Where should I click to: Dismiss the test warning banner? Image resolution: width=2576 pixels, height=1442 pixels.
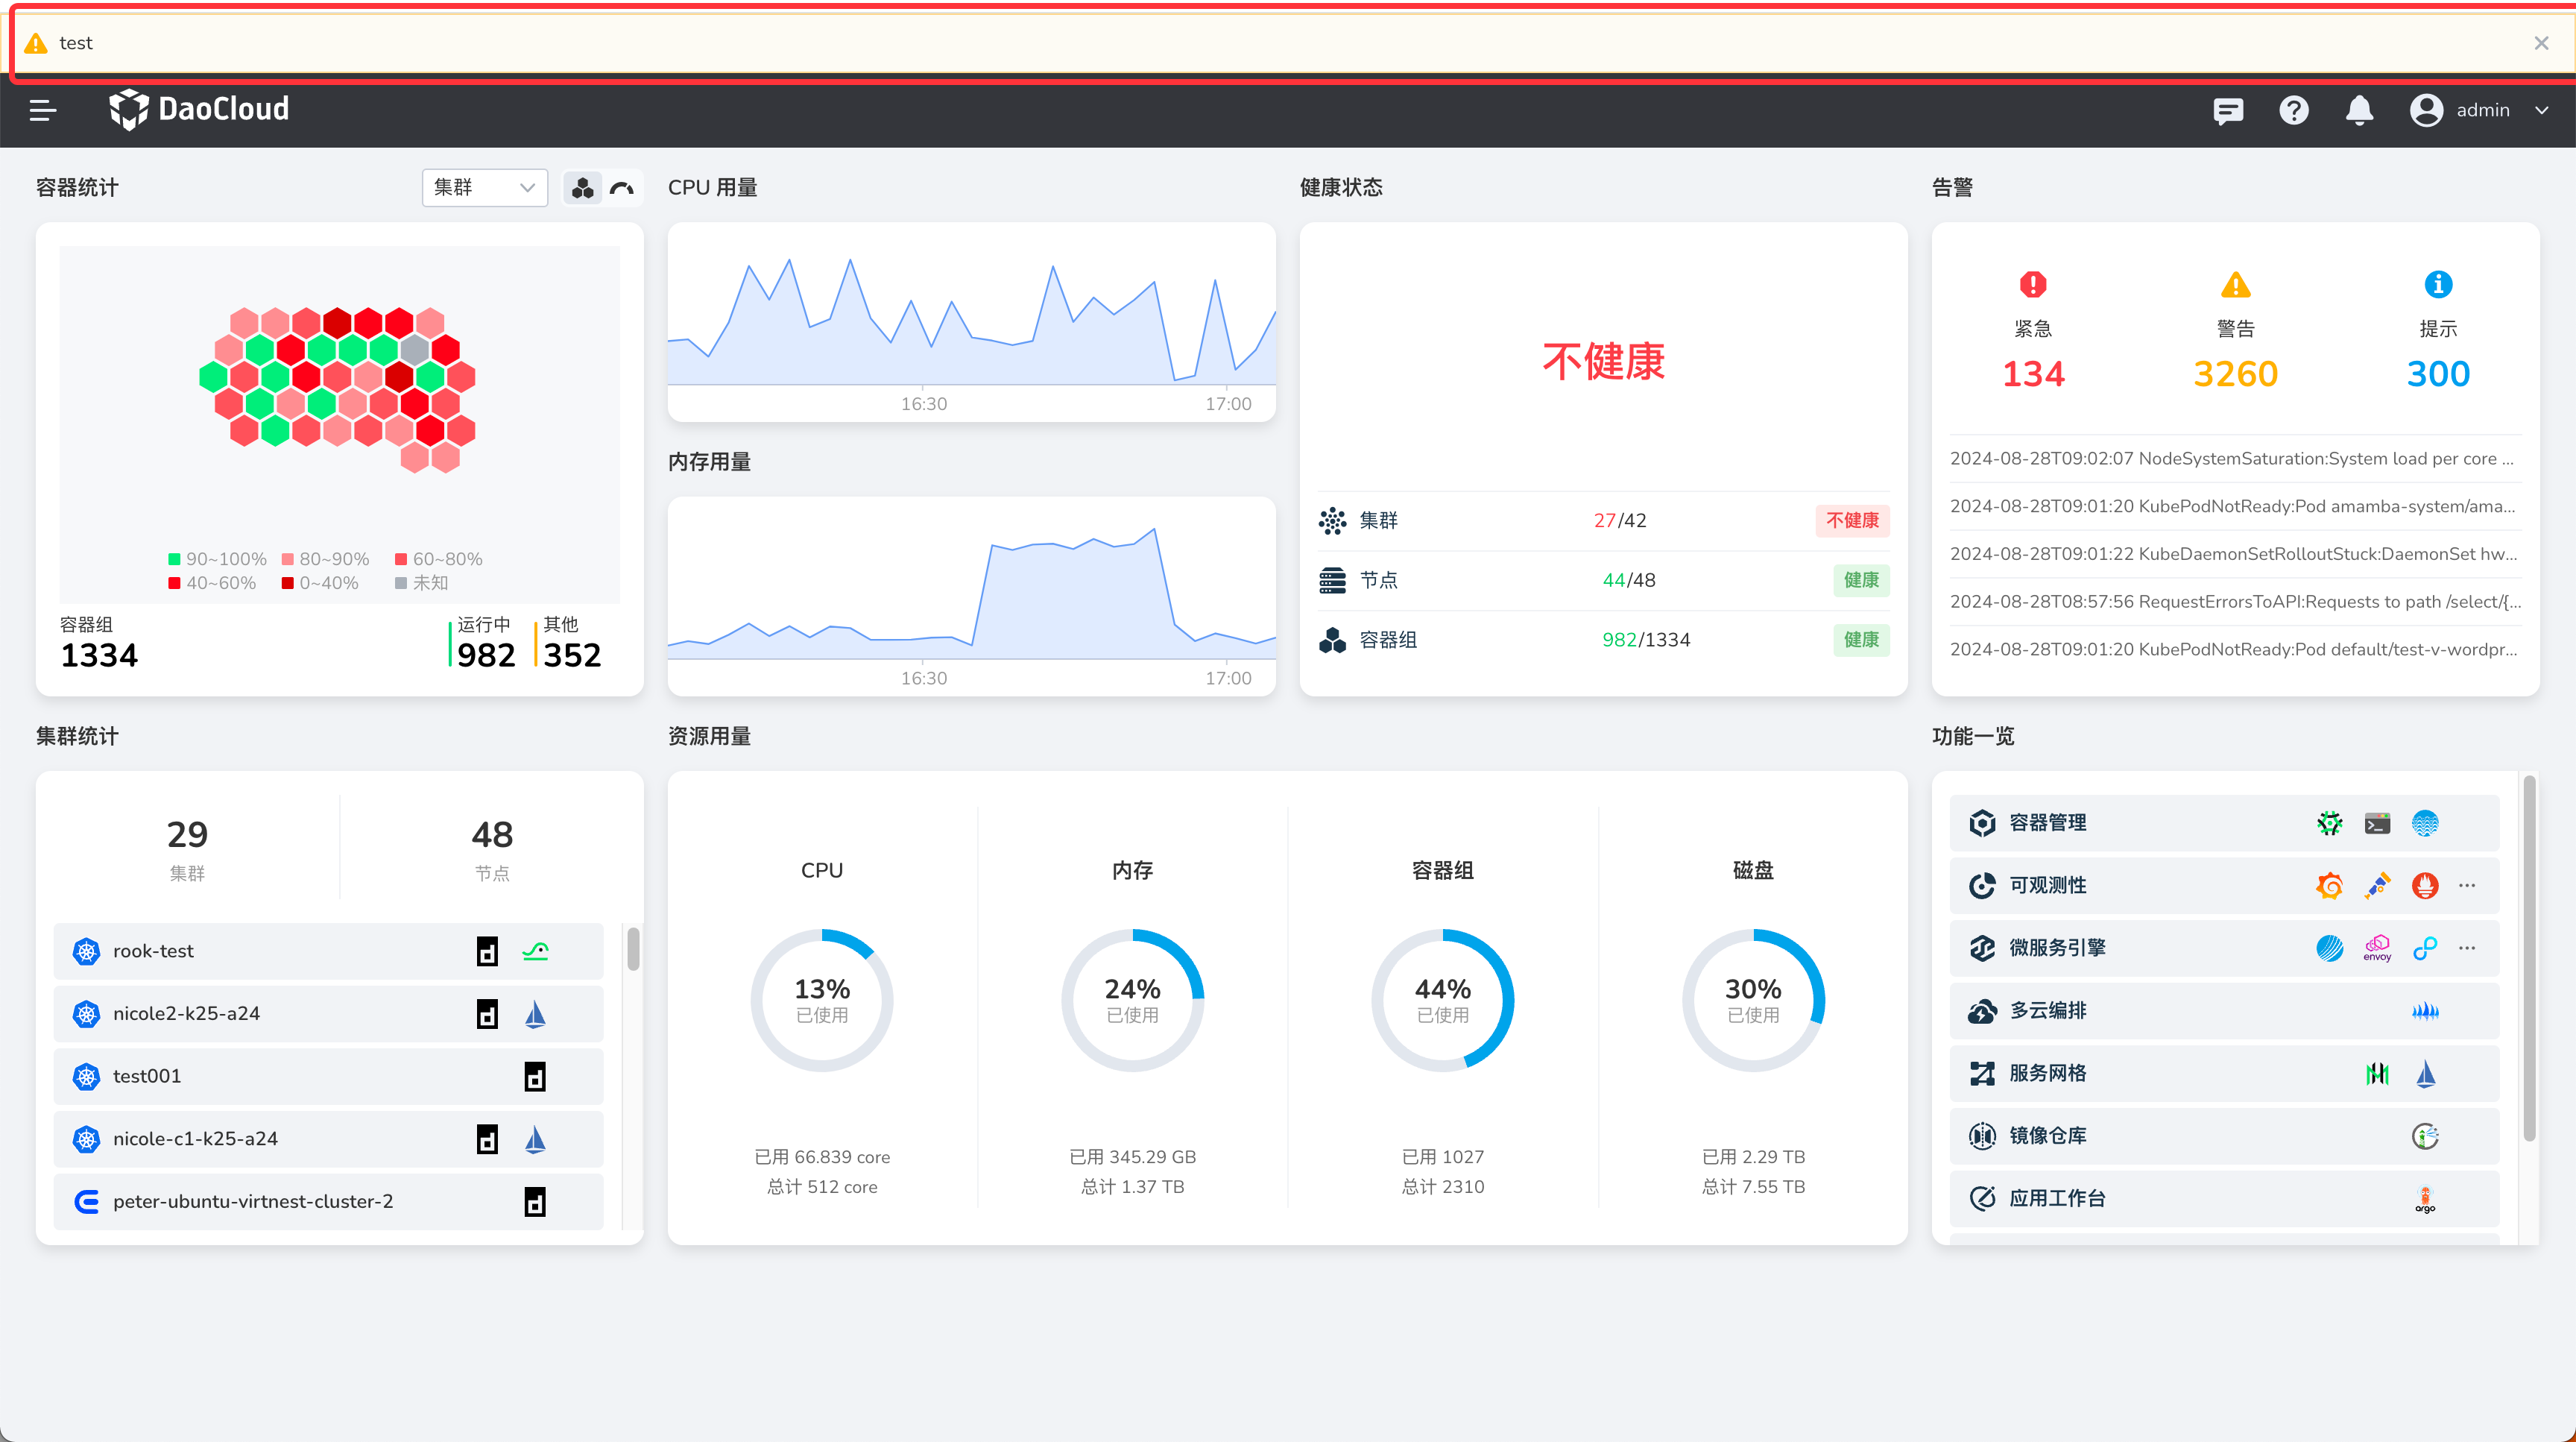tap(2541, 43)
